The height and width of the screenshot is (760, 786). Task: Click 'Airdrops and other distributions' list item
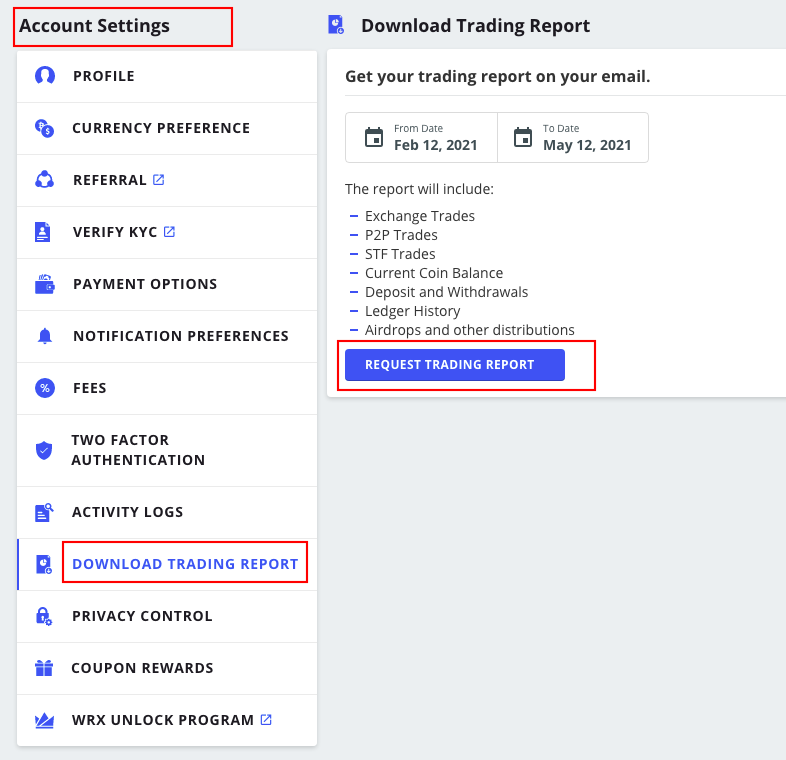click(x=469, y=330)
